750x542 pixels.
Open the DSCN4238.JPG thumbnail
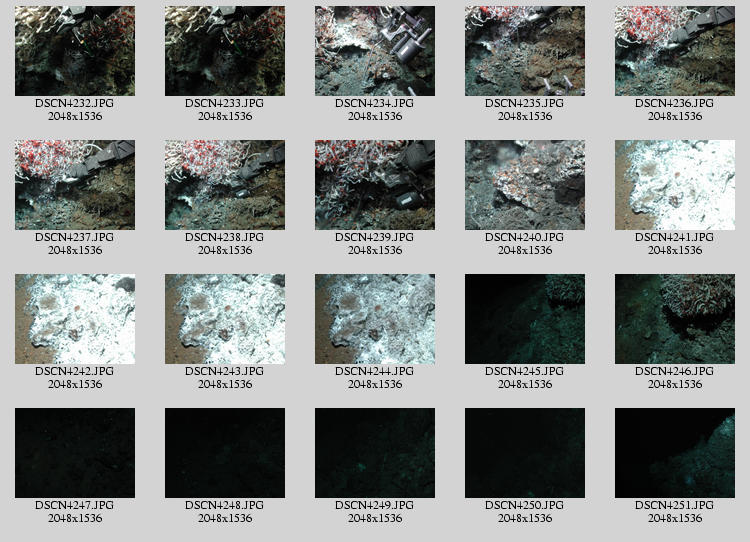click(x=225, y=185)
